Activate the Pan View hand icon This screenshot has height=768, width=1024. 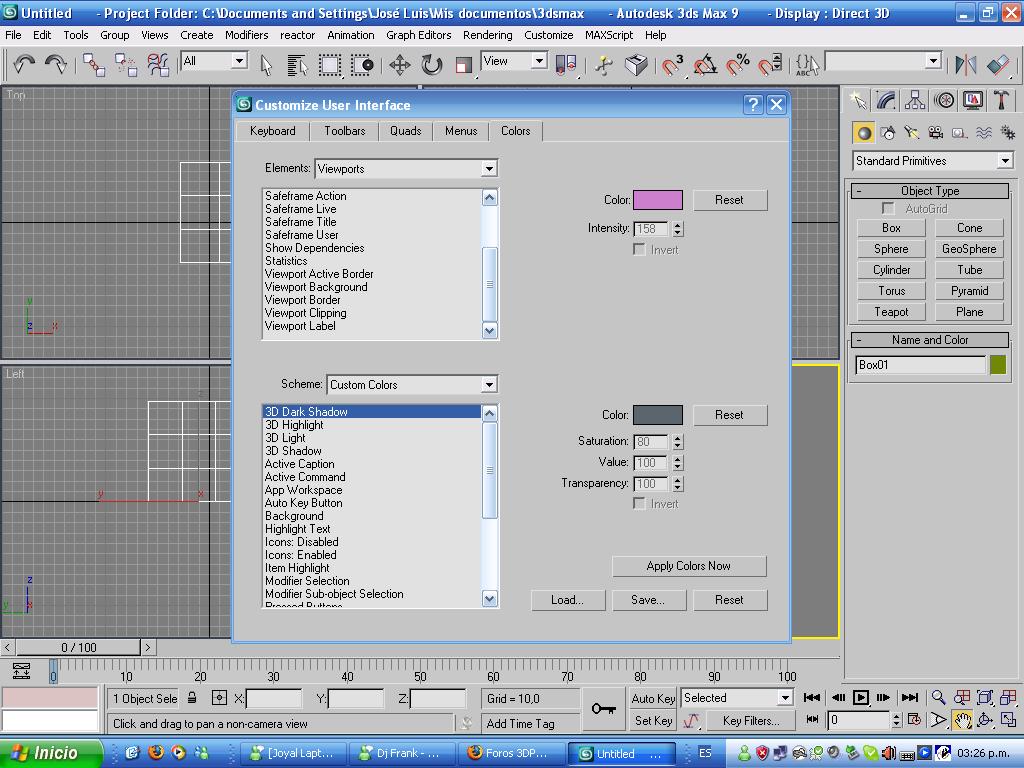[x=963, y=720]
